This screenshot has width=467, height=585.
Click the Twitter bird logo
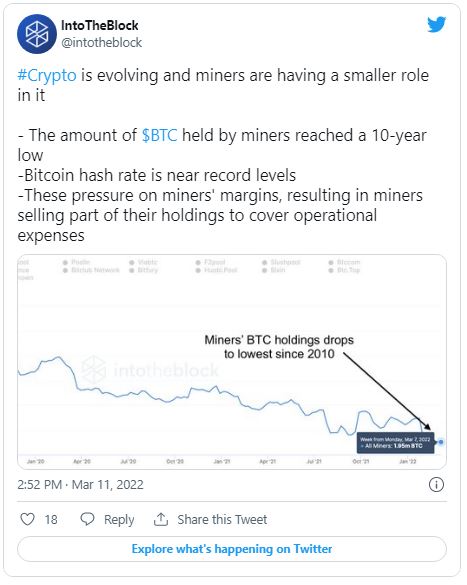[x=436, y=25]
